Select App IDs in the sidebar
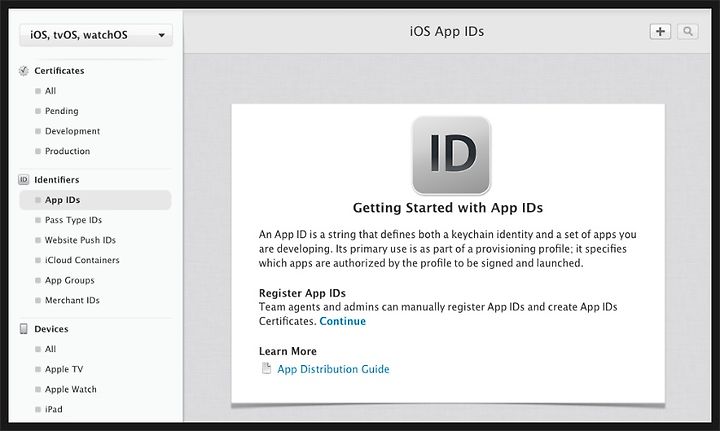 (95, 200)
